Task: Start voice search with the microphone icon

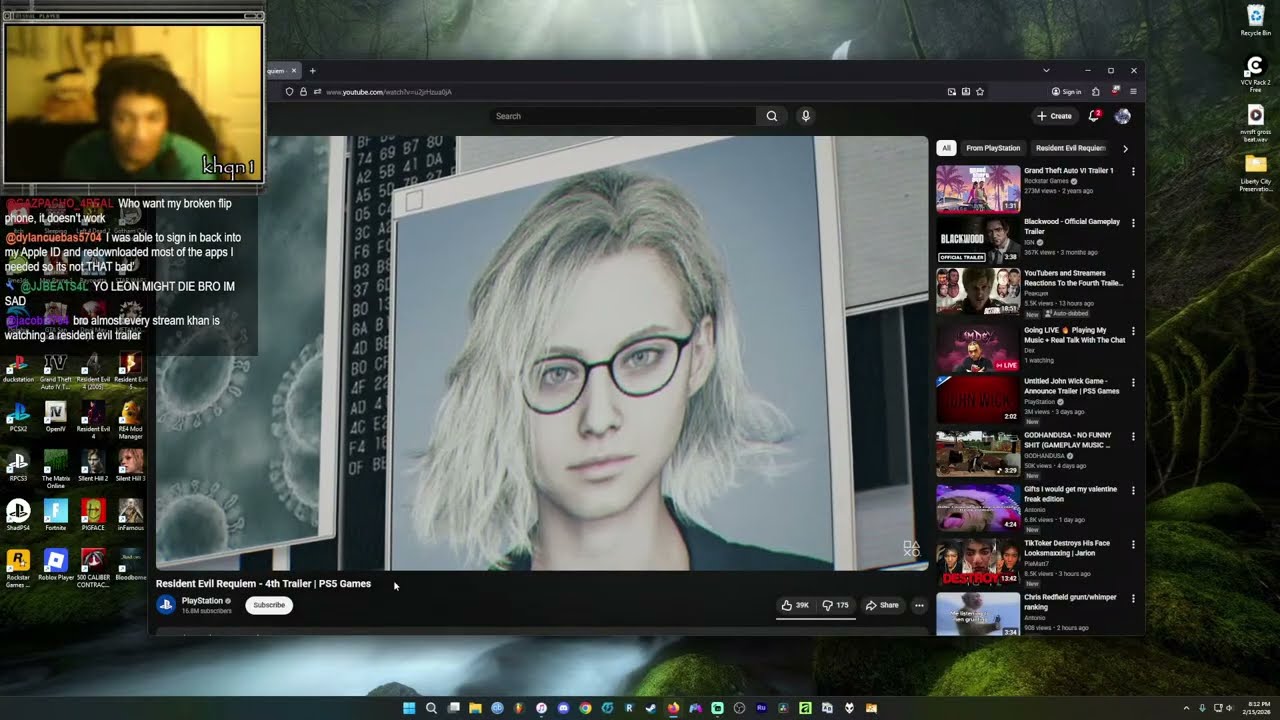Action: (805, 116)
